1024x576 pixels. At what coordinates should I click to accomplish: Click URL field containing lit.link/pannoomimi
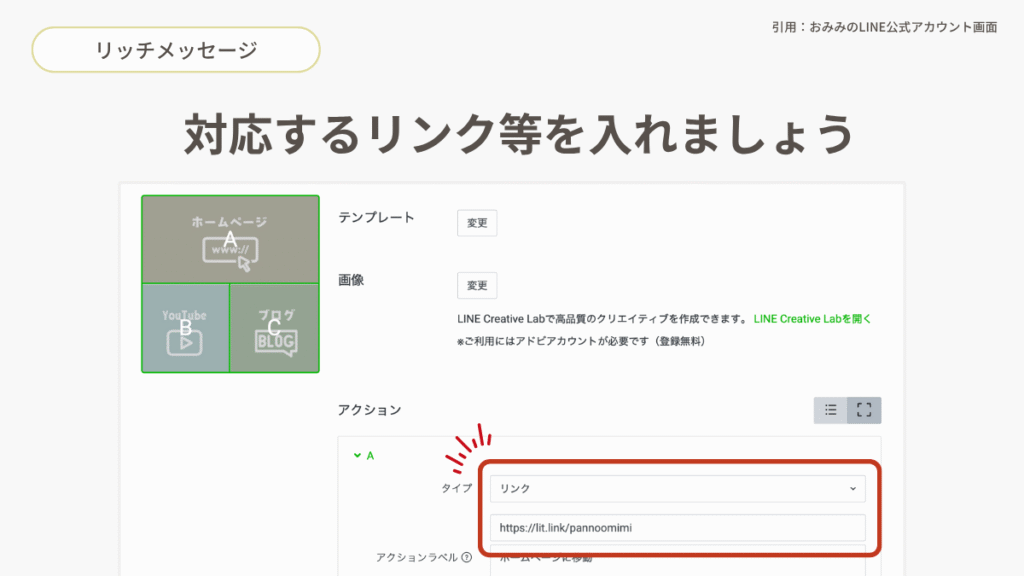(x=677, y=528)
